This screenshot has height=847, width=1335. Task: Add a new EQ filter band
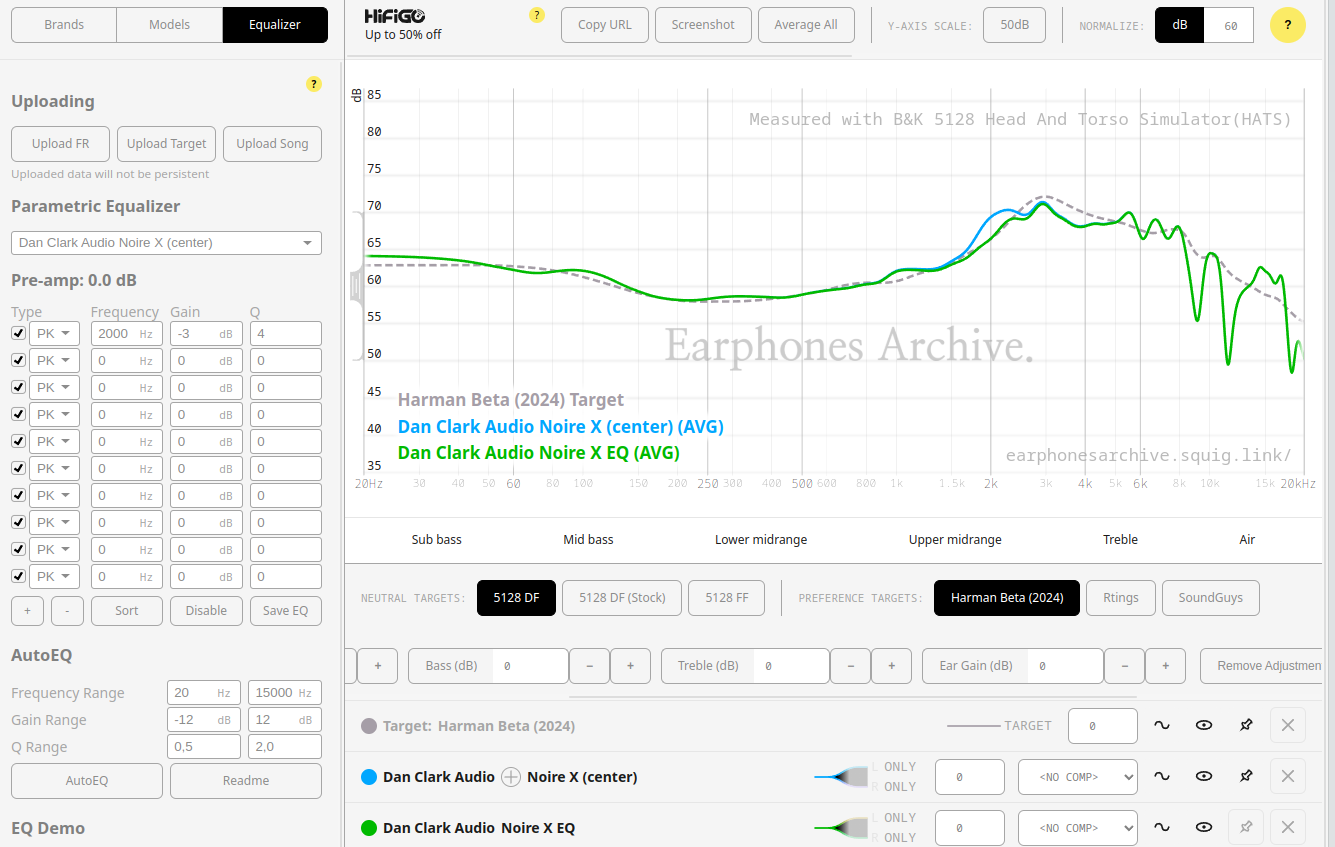click(27, 611)
